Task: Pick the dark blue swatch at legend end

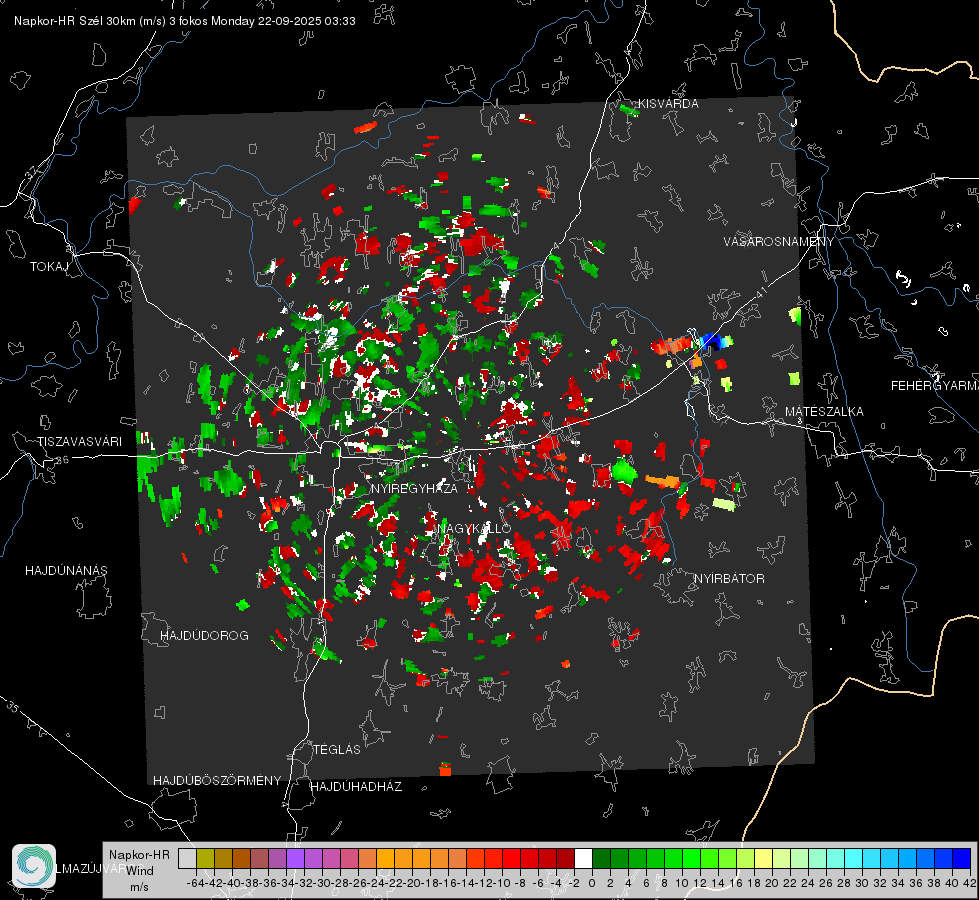Action: tap(962, 859)
